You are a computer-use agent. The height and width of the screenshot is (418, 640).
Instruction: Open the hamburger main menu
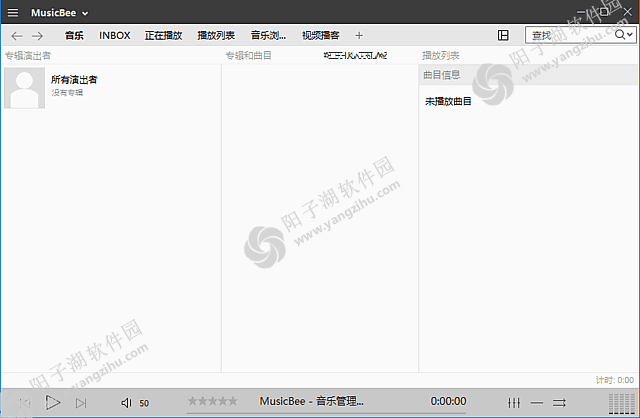[x=13, y=13]
